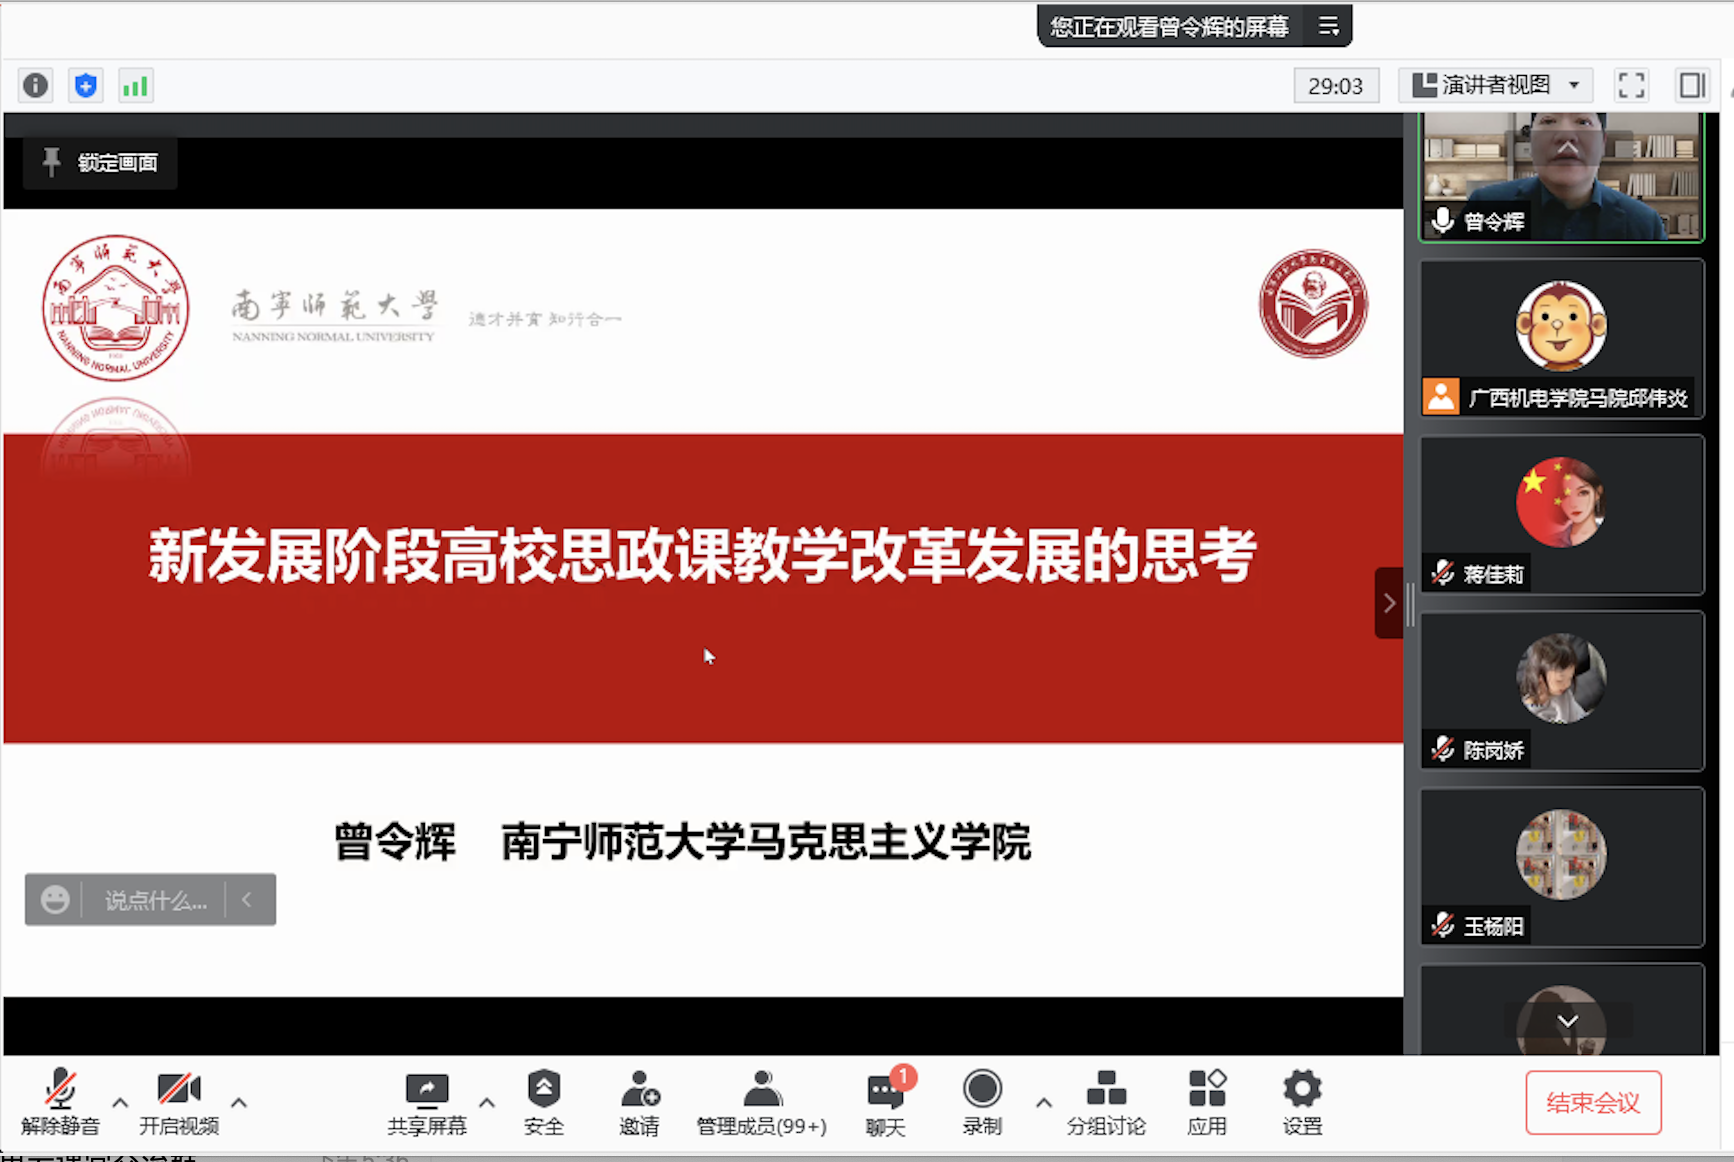The height and width of the screenshot is (1162, 1734).
Task: Open 管理成员(99+) participant management
Action: point(761,1100)
